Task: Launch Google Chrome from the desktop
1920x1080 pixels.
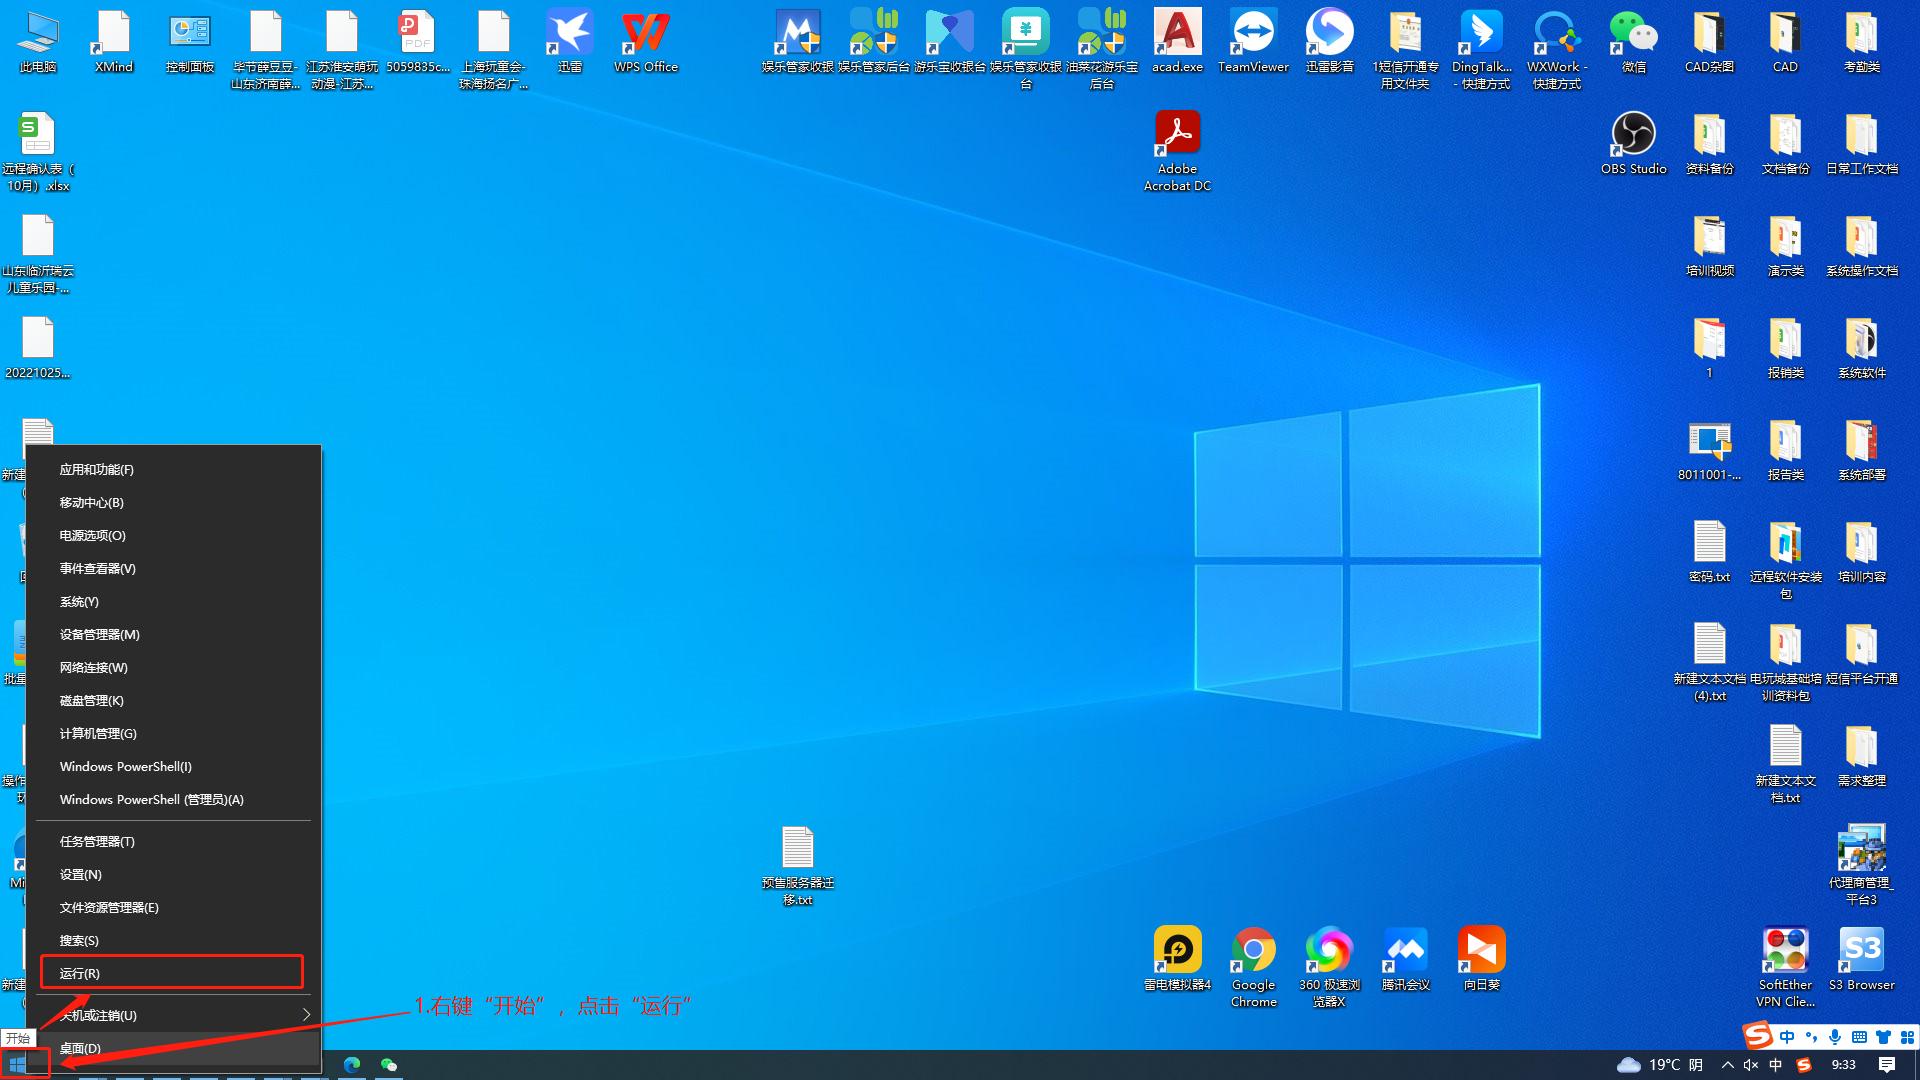Action: 1254,968
